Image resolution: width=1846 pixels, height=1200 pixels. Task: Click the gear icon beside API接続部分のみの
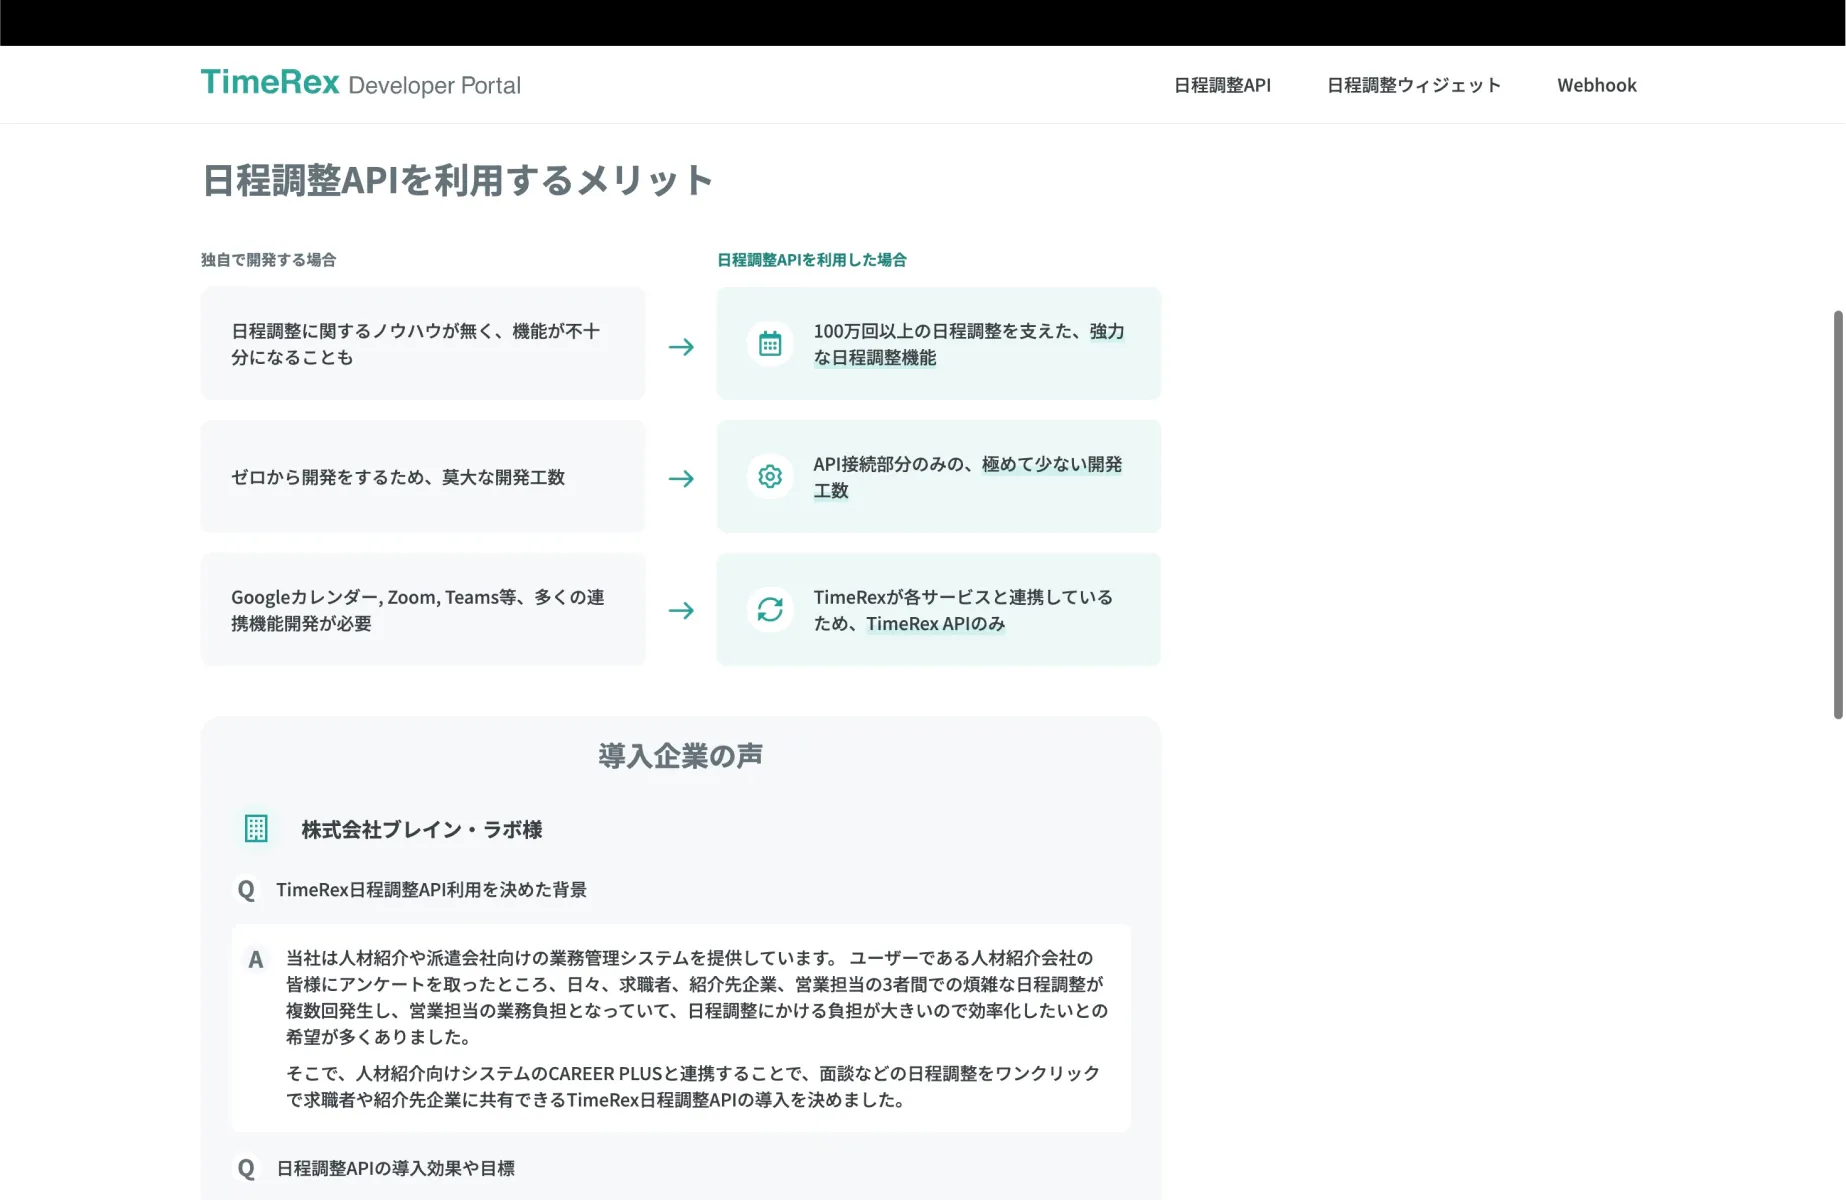pyautogui.click(x=770, y=476)
